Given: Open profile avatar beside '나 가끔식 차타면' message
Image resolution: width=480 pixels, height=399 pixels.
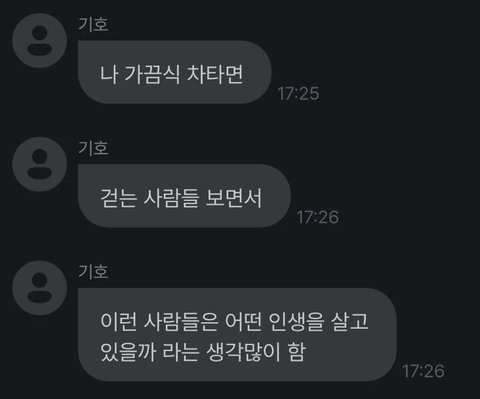Looking at the screenshot, I should [40, 41].
